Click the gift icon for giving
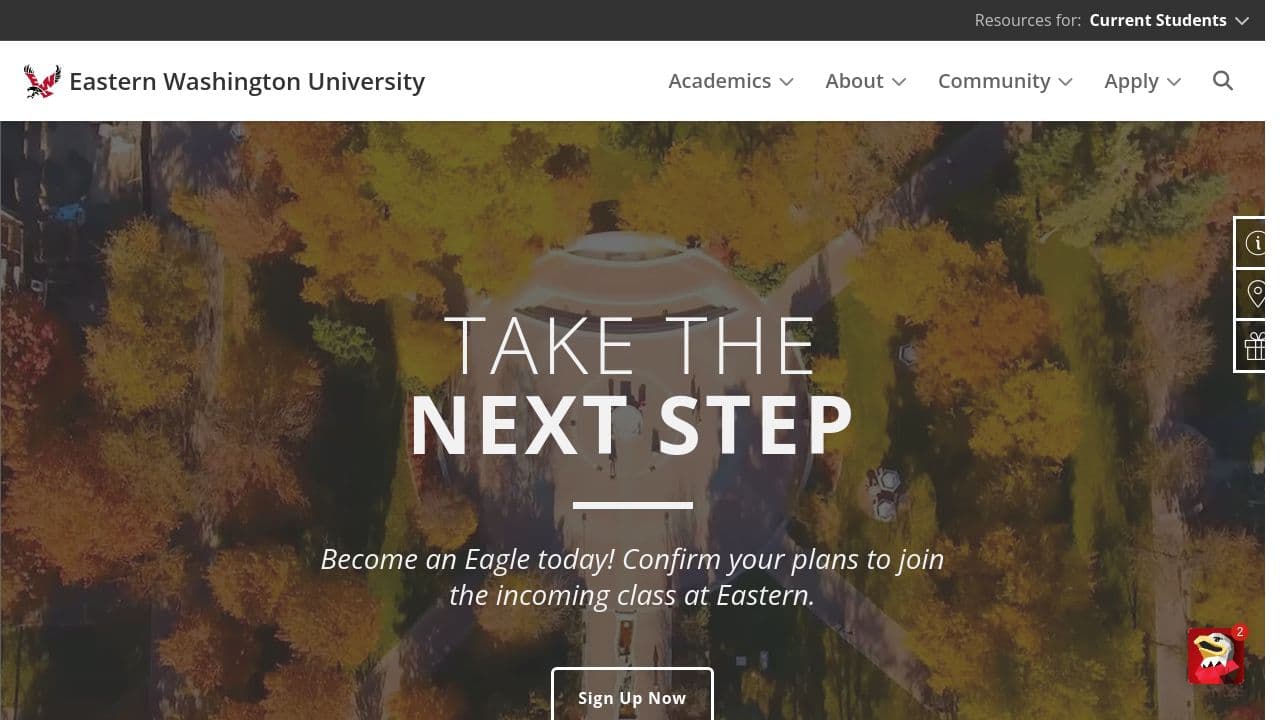Viewport: 1280px width, 720px height. coord(1257,345)
